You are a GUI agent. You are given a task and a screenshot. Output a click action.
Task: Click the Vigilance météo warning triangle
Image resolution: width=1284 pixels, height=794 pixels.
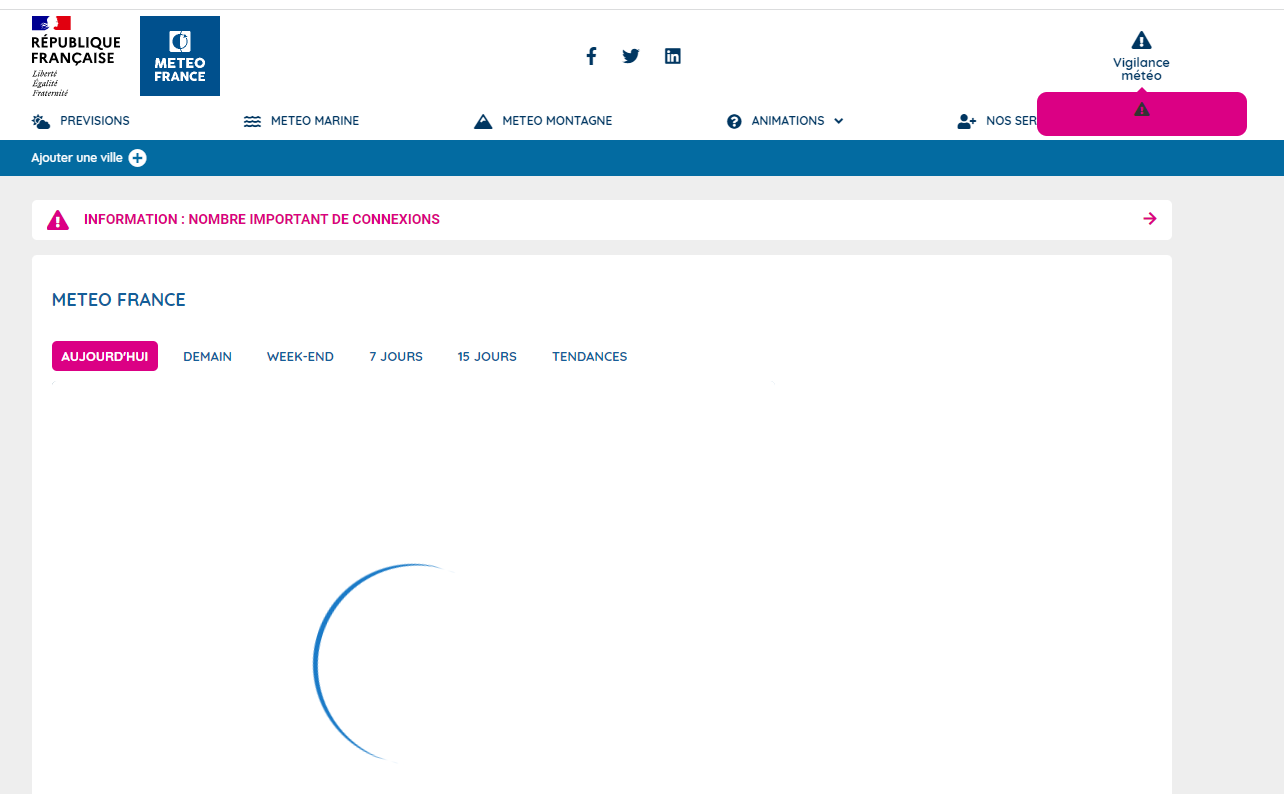point(1141,40)
